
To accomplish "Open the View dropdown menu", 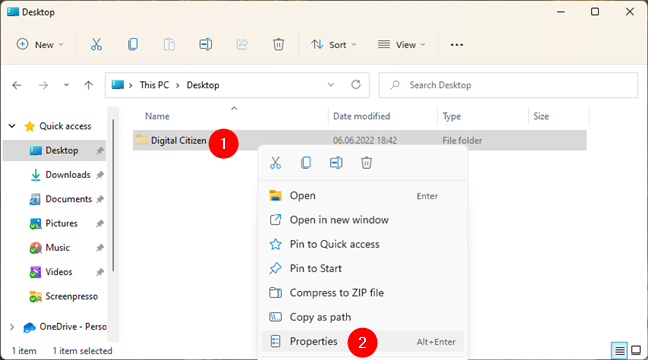I will (x=401, y=44).
